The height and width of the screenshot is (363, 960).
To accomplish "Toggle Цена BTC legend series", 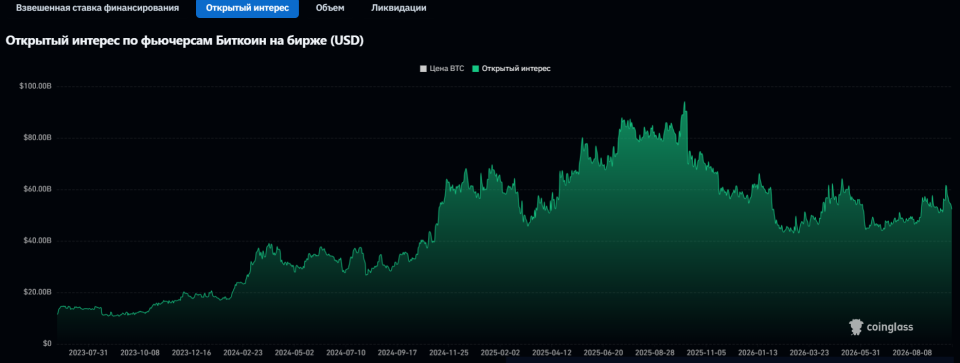I will (x=441, y=69).
